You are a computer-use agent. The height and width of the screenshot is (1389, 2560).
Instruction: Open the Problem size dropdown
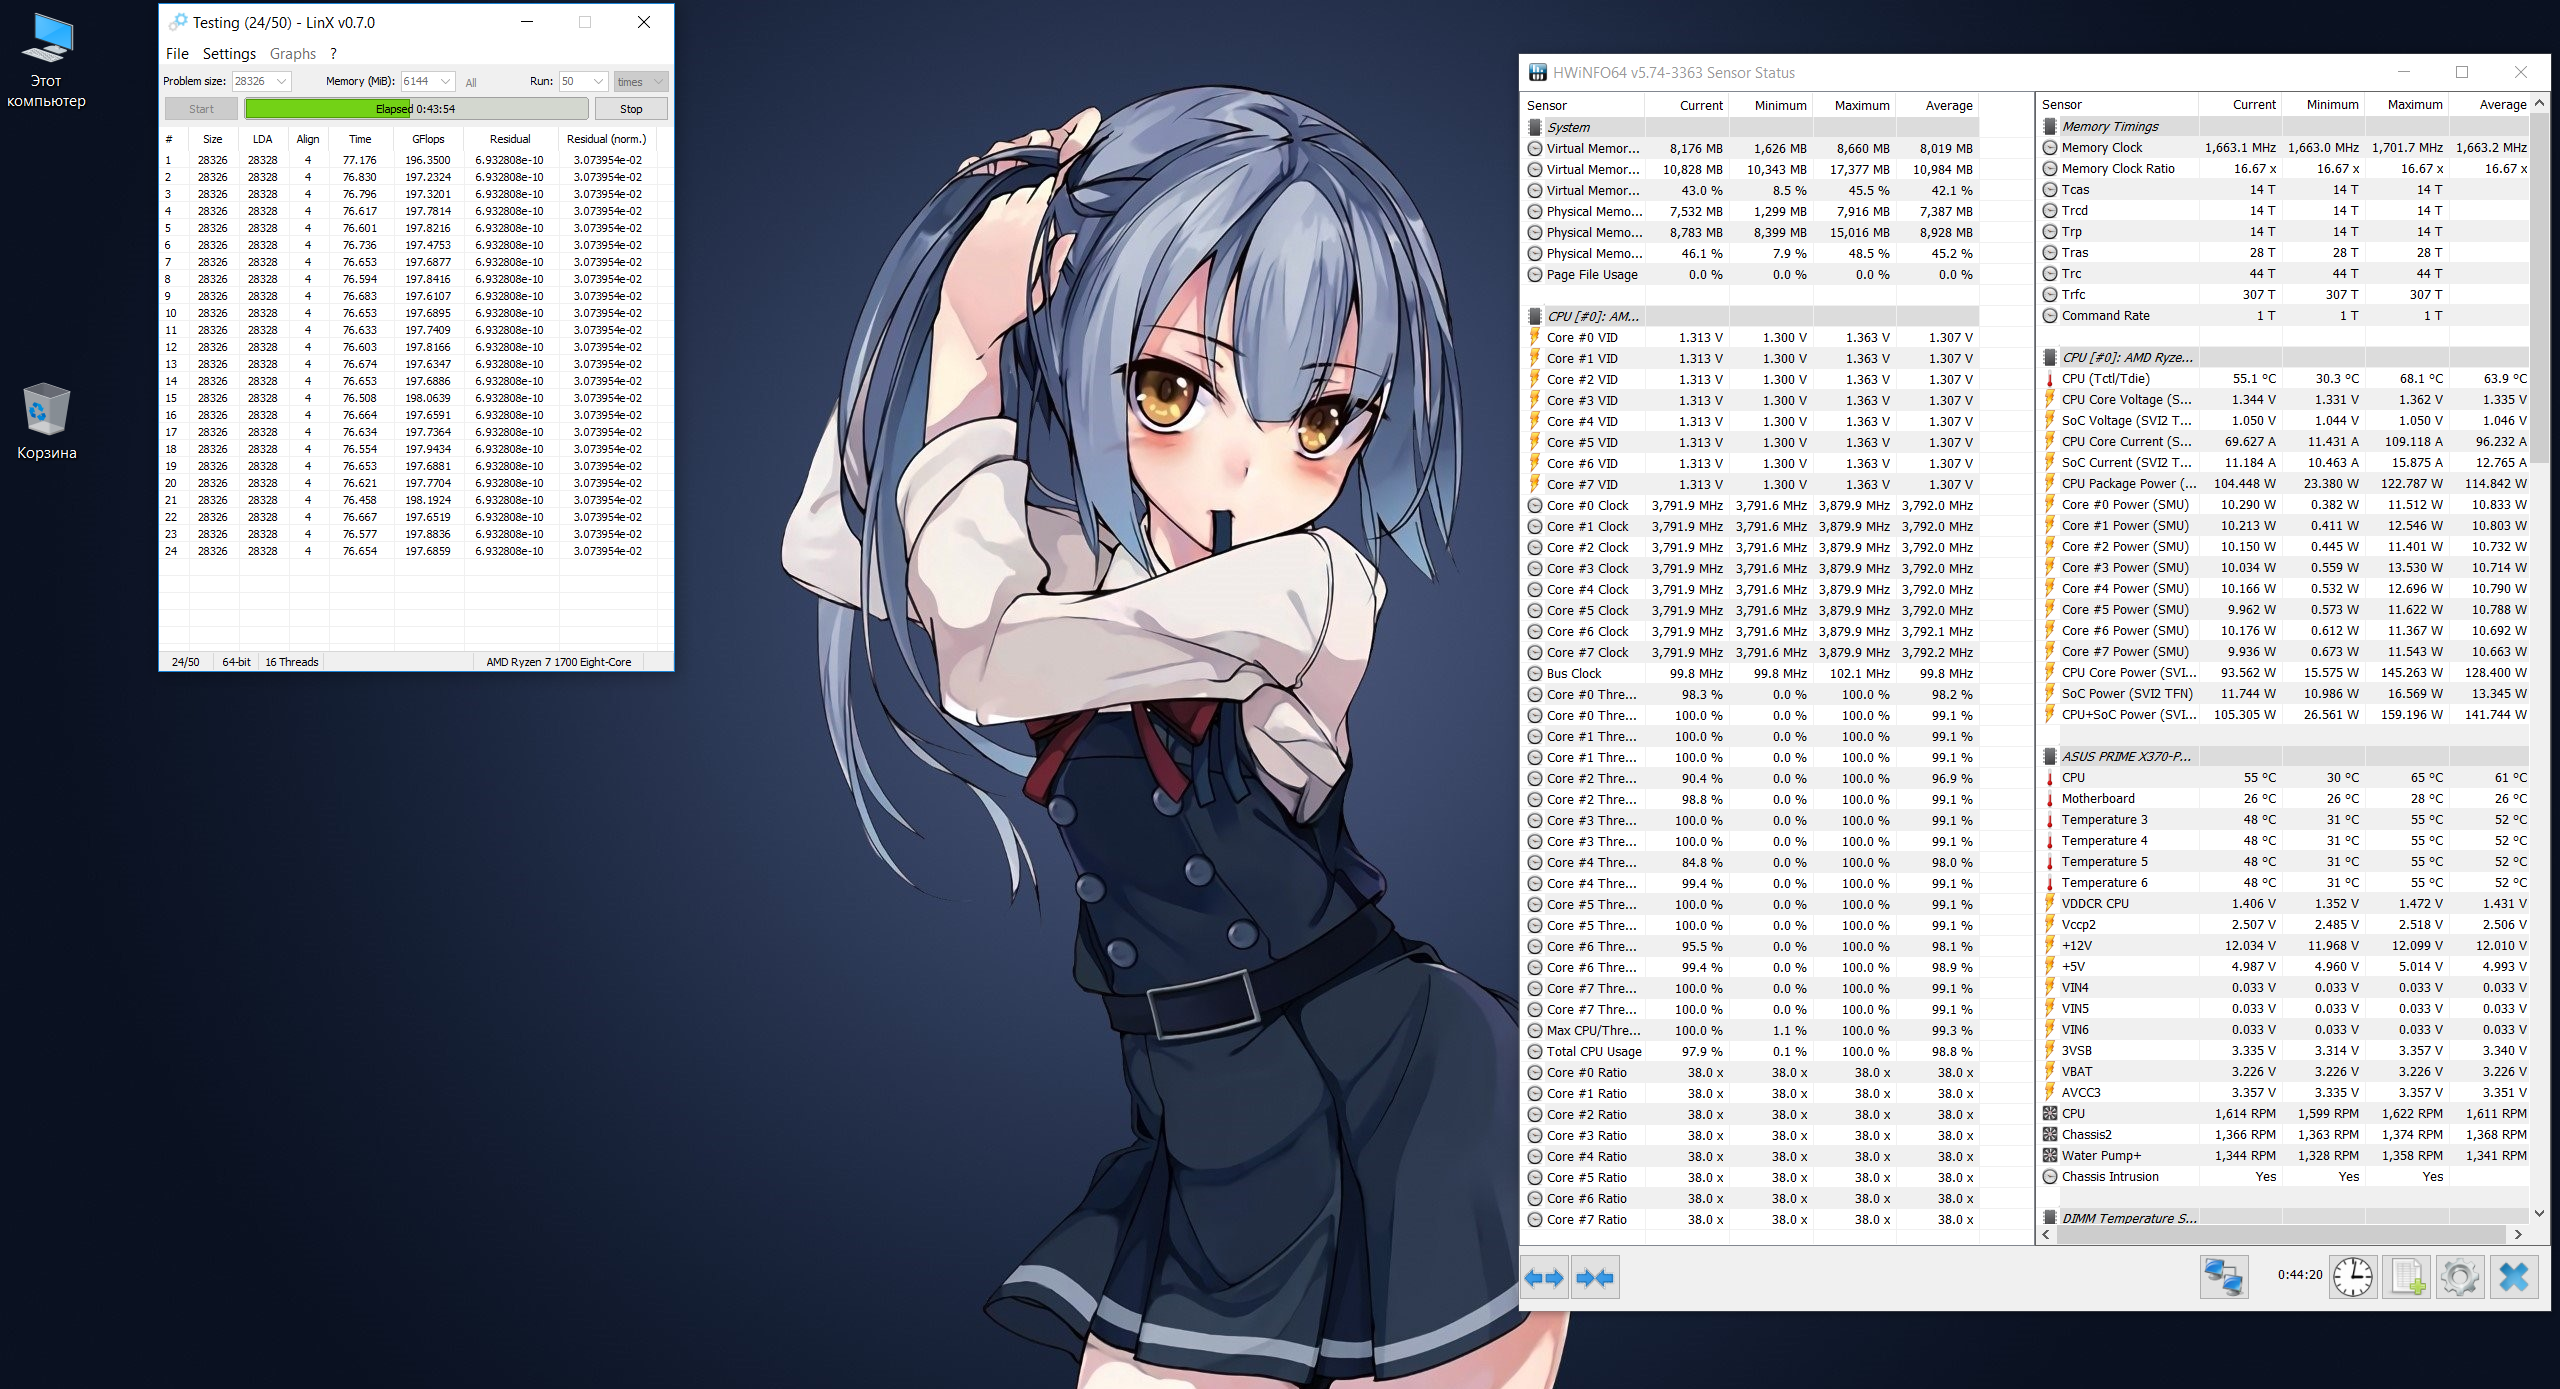(x=282, y=82)
